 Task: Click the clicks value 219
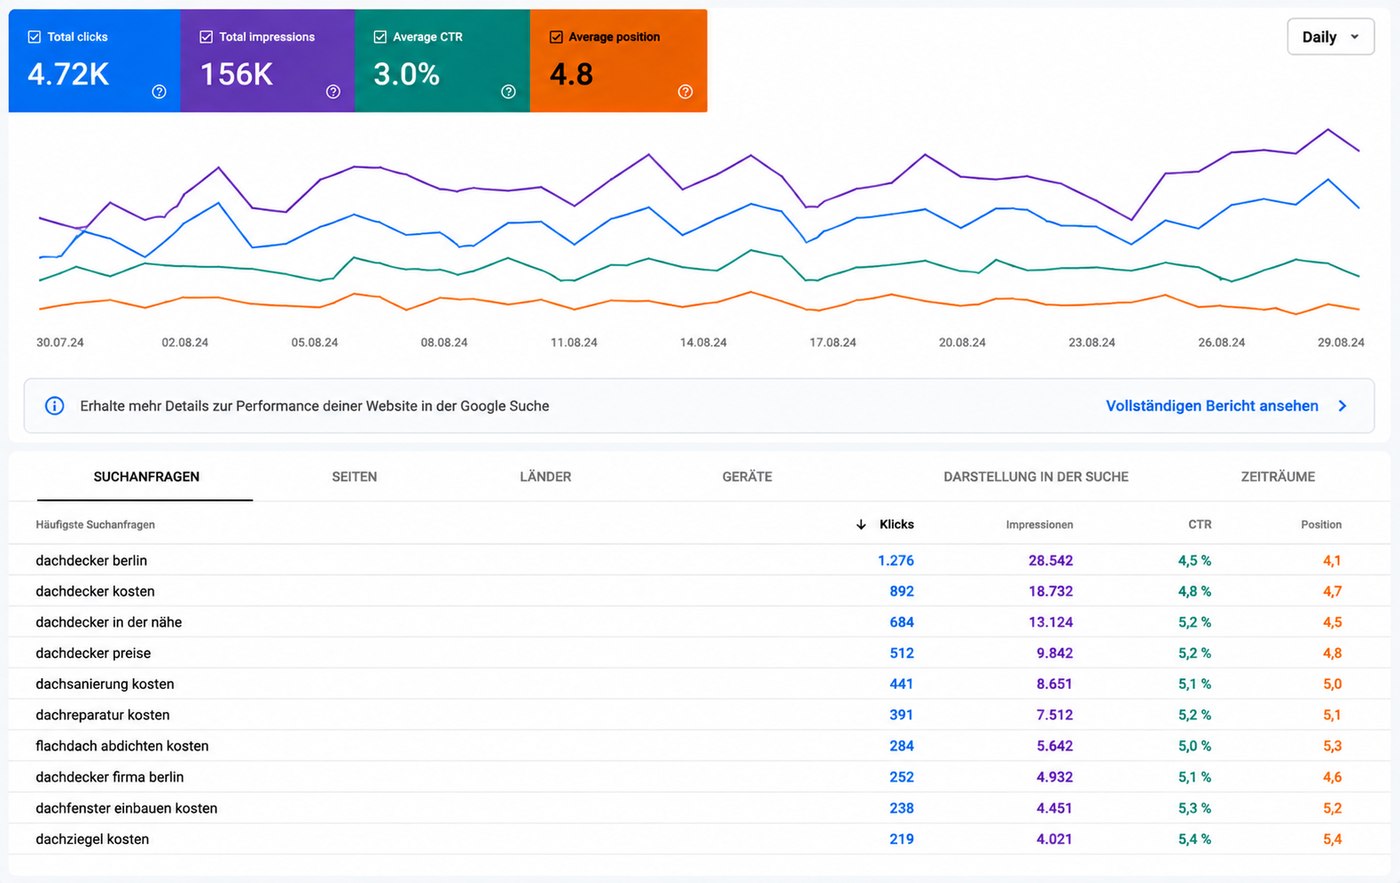(902, 840)
